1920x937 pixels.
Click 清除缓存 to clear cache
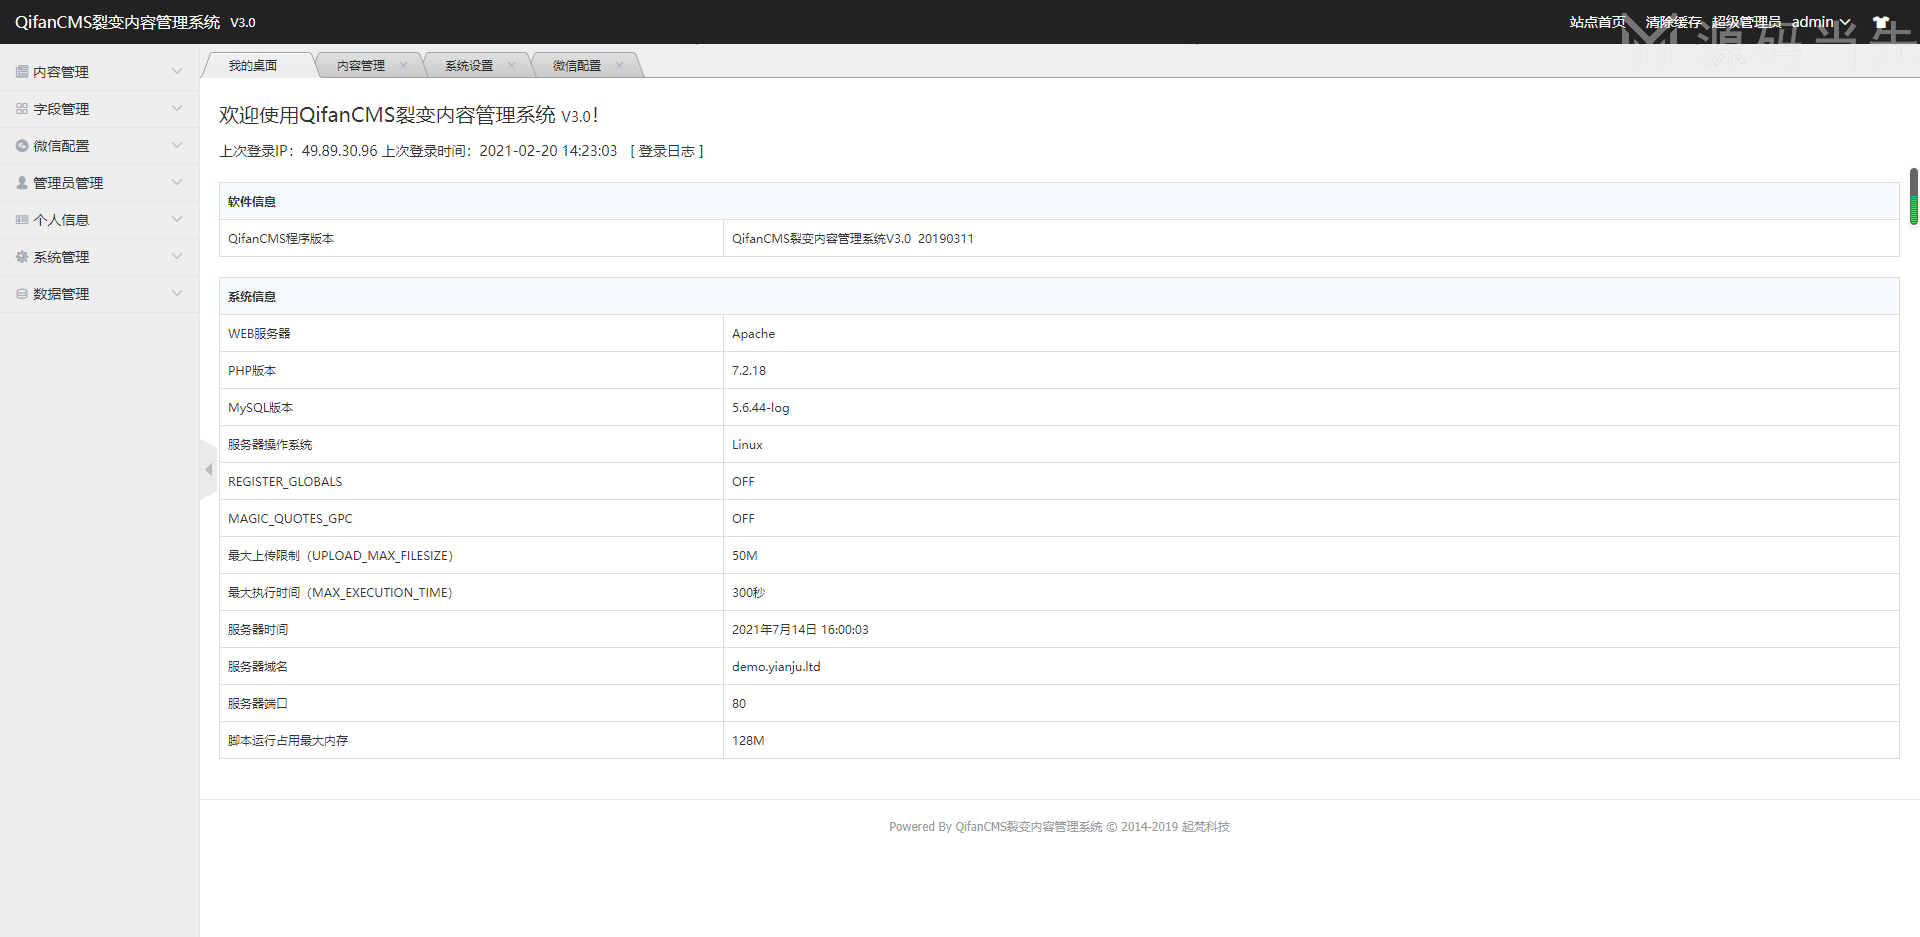coord(1673,22)
